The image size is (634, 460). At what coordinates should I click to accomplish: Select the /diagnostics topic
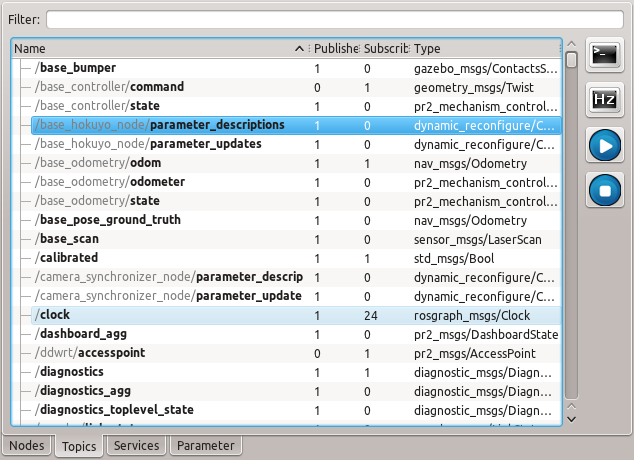point(296,372)
